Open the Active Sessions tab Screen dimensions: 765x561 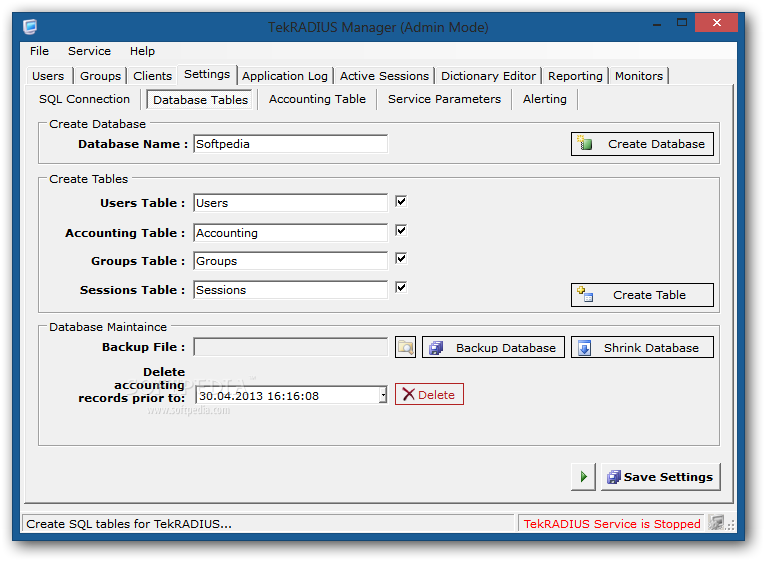(x=384, y=76)
